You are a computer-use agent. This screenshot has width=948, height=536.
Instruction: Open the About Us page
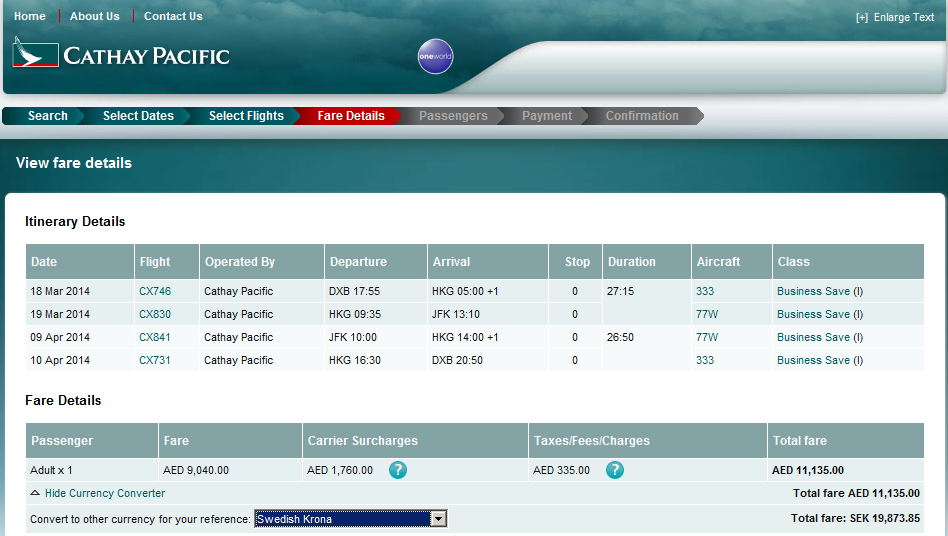pyautogui.click(x=94, y=16)
